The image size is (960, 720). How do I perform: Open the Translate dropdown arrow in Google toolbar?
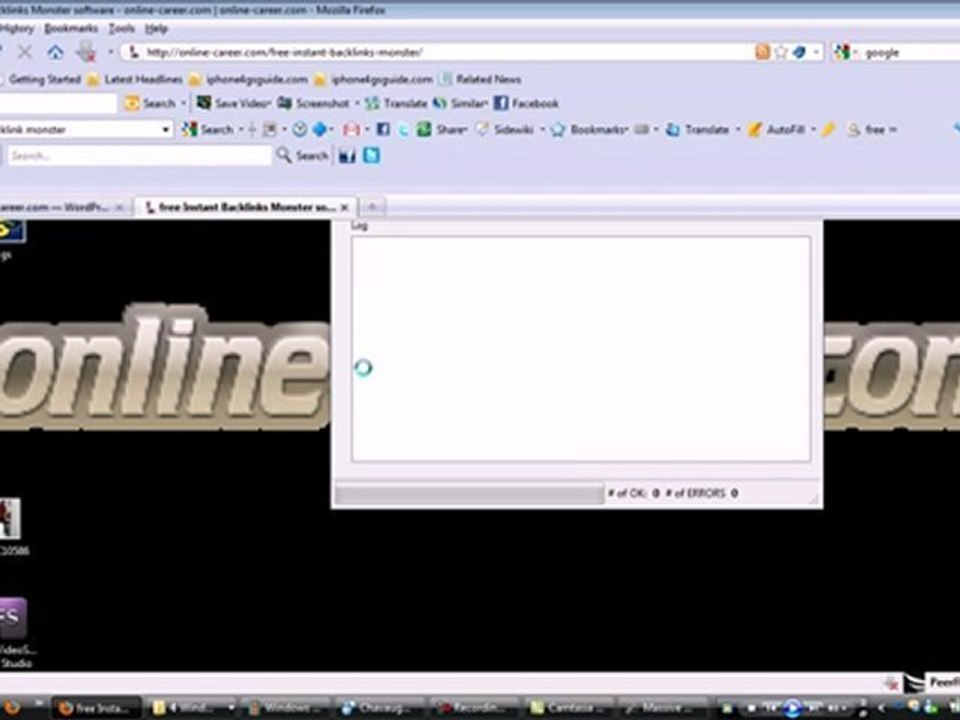click(738, 129)
